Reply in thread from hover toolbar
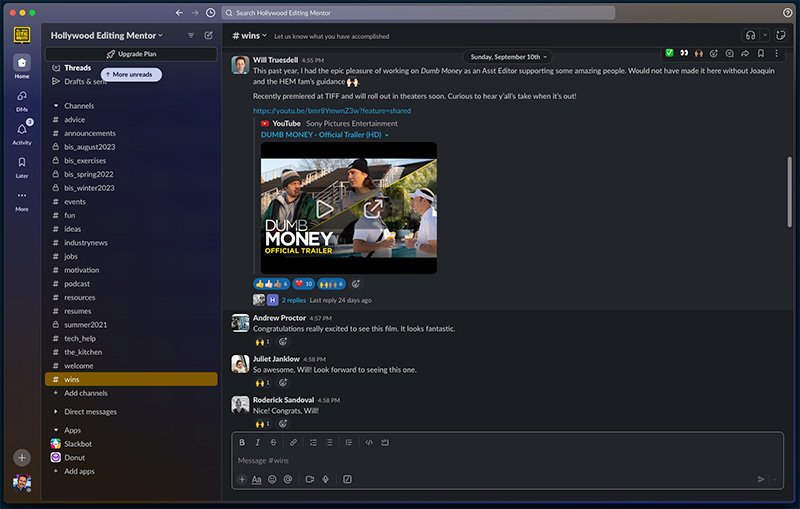This screenshot has width=800, height=509. tap(730, 53)
